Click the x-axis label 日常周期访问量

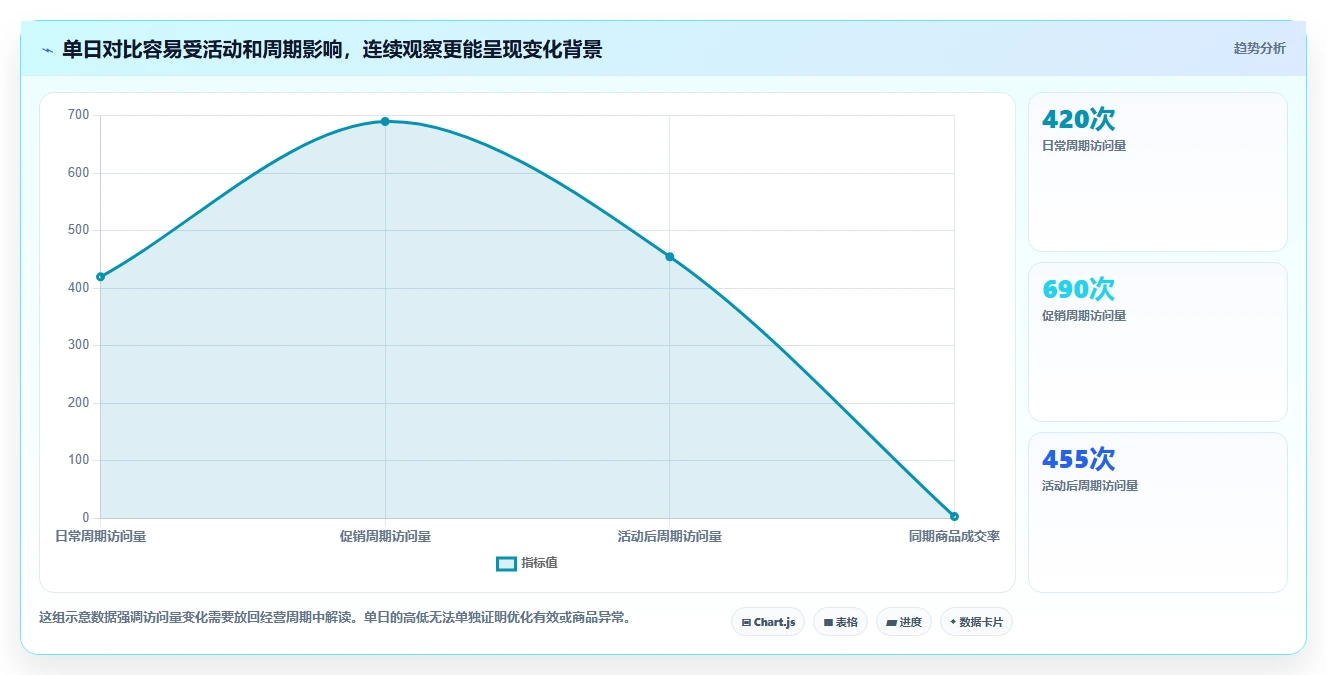click(x=100, y=536)
